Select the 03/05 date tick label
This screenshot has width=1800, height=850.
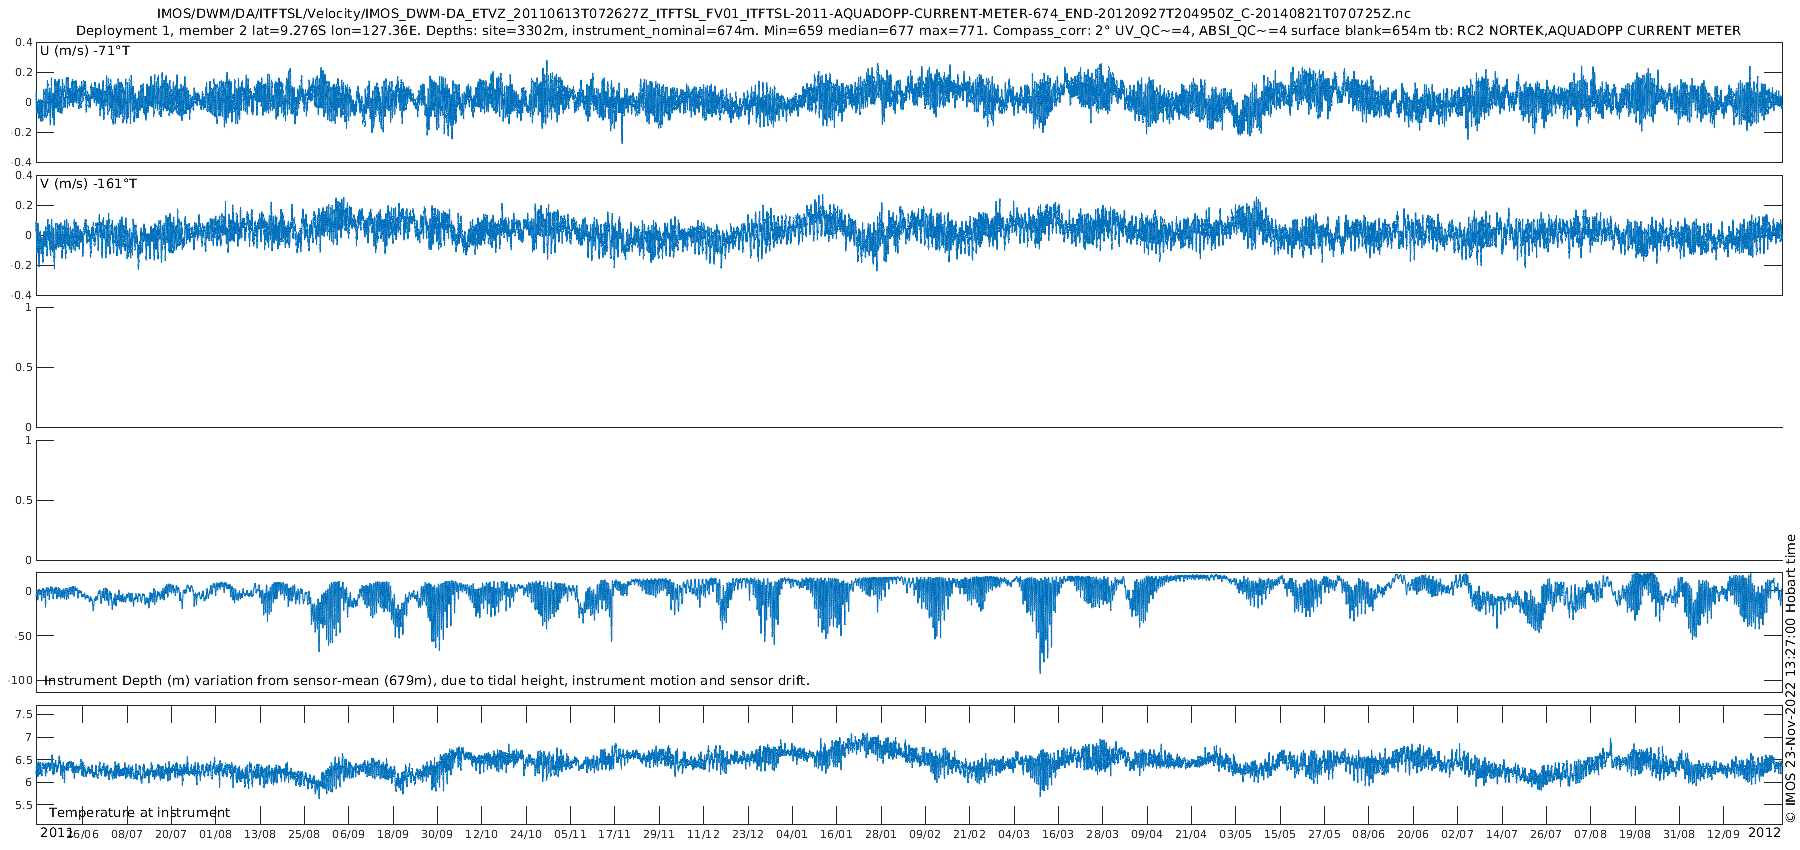tap(1235, 835)
